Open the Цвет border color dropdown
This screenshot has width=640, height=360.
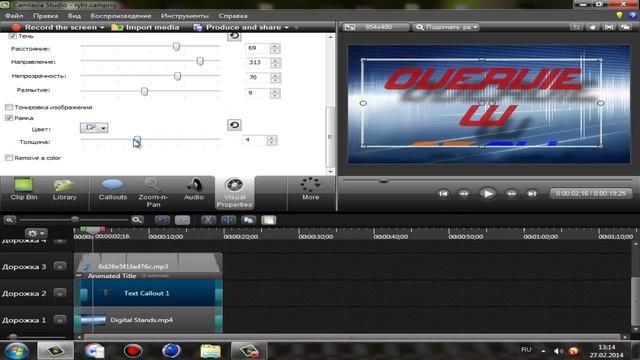coord(94,128)
